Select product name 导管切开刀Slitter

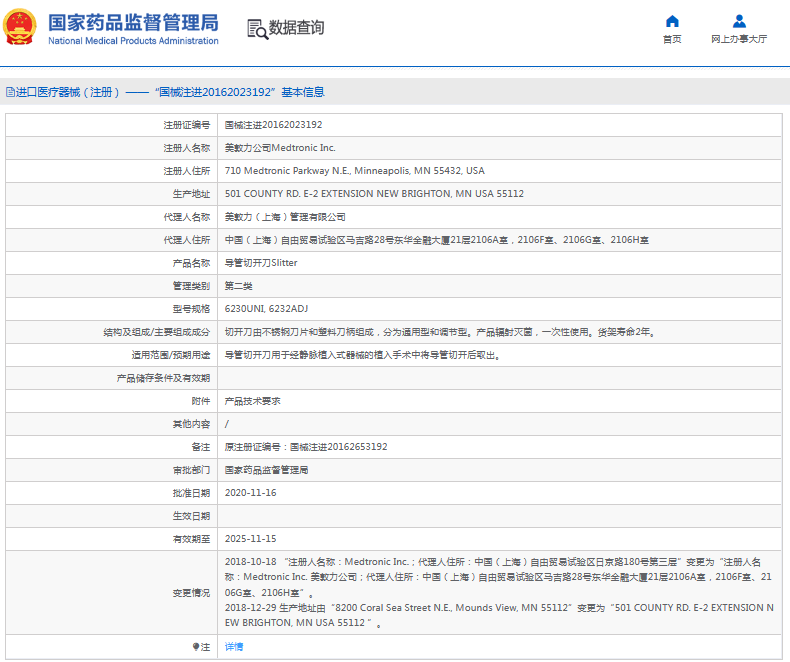pyautogui.click(x=261, y=263)
